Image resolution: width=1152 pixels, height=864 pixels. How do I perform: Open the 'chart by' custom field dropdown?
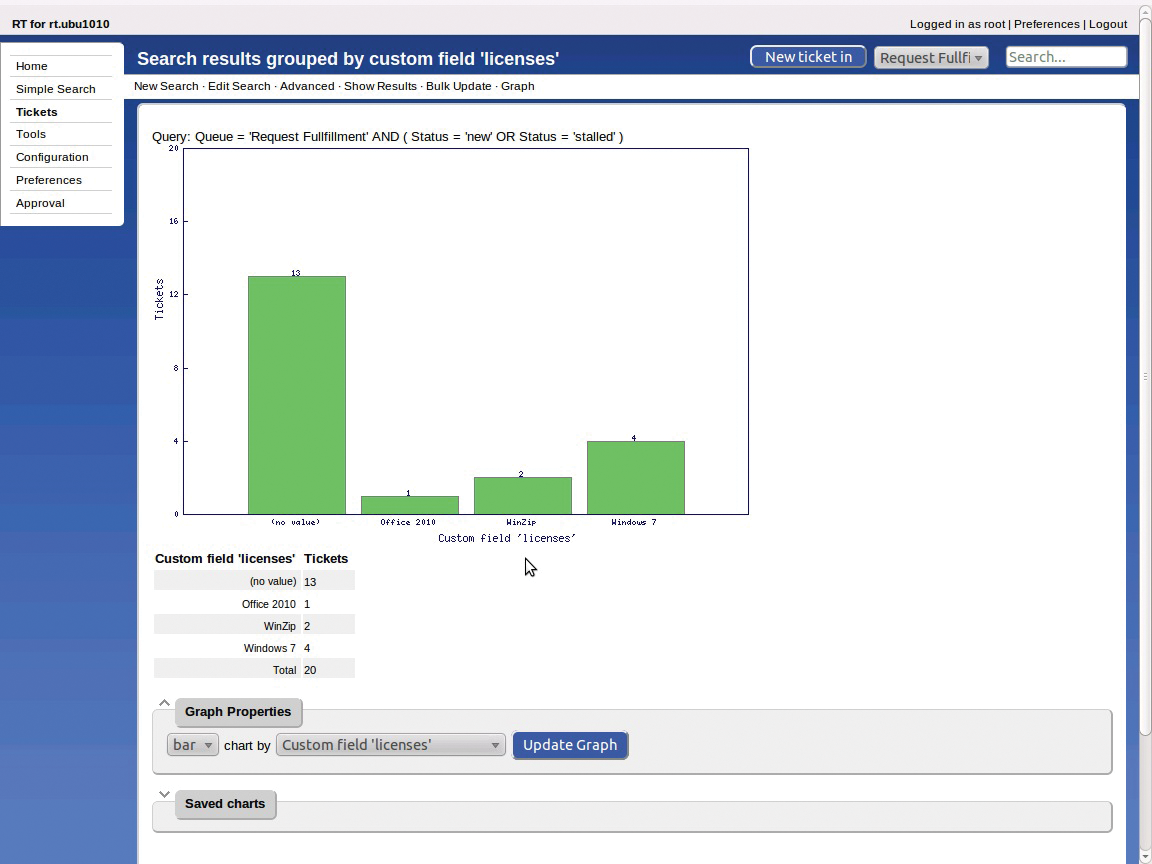click(x=390, y=745)
